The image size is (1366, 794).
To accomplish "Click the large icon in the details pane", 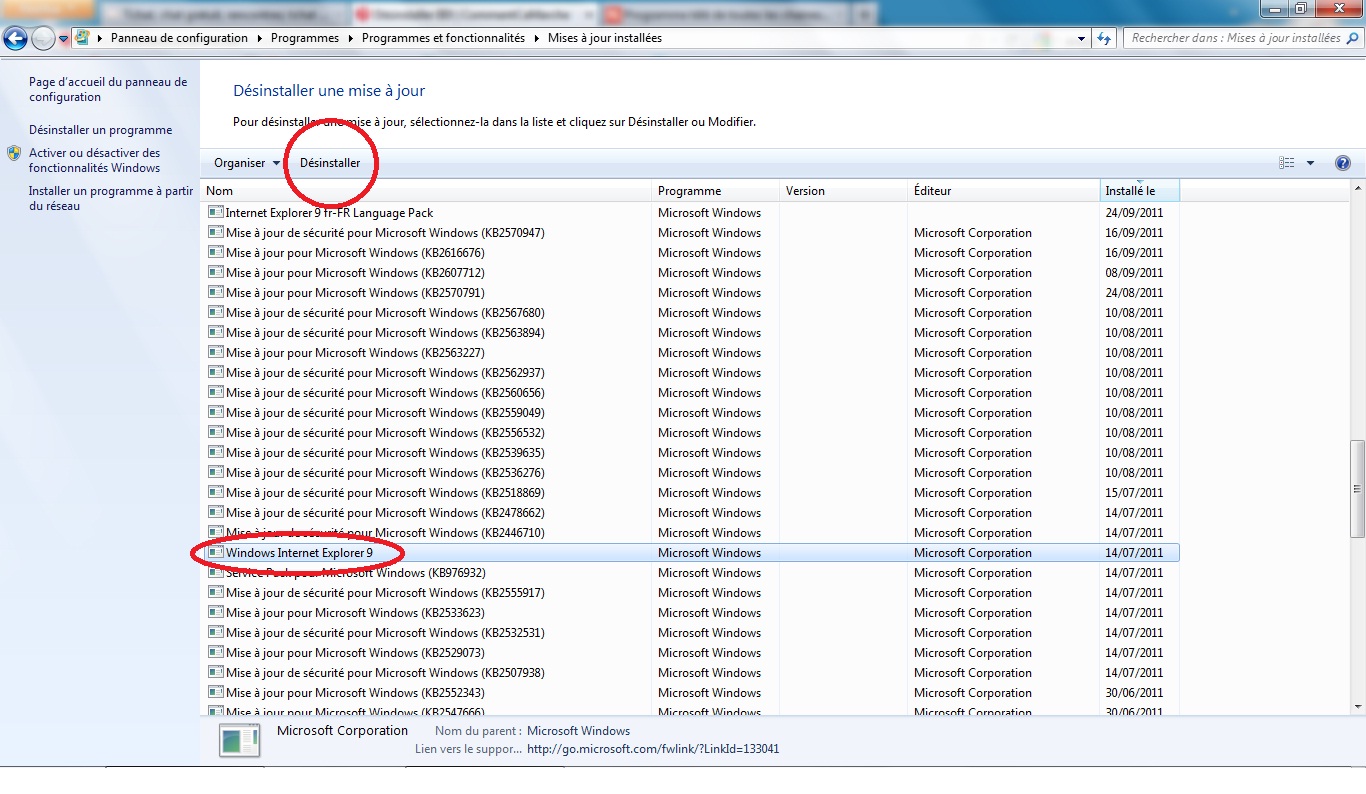I will 239,740.
